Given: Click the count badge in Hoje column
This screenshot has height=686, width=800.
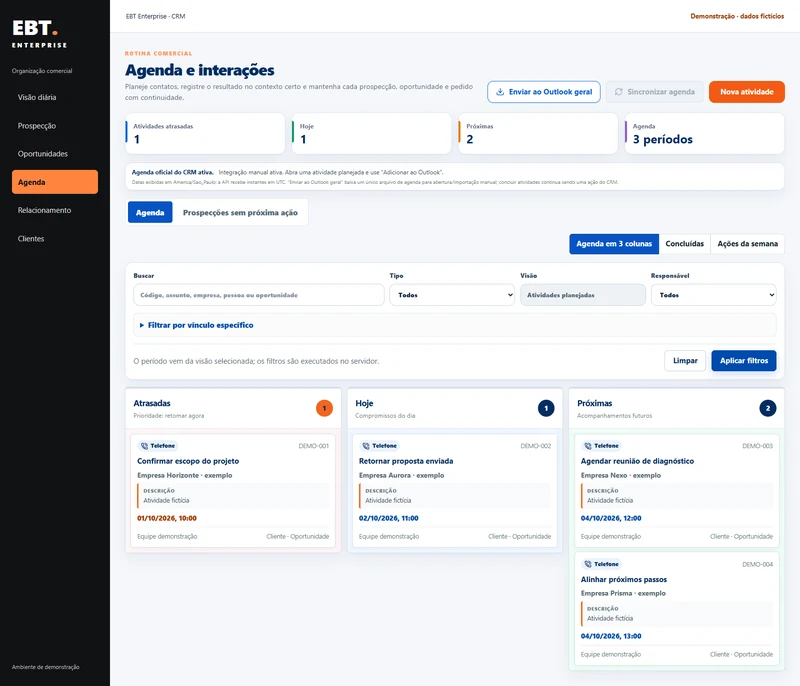Looking at the screenshot, I should point(546,408).
